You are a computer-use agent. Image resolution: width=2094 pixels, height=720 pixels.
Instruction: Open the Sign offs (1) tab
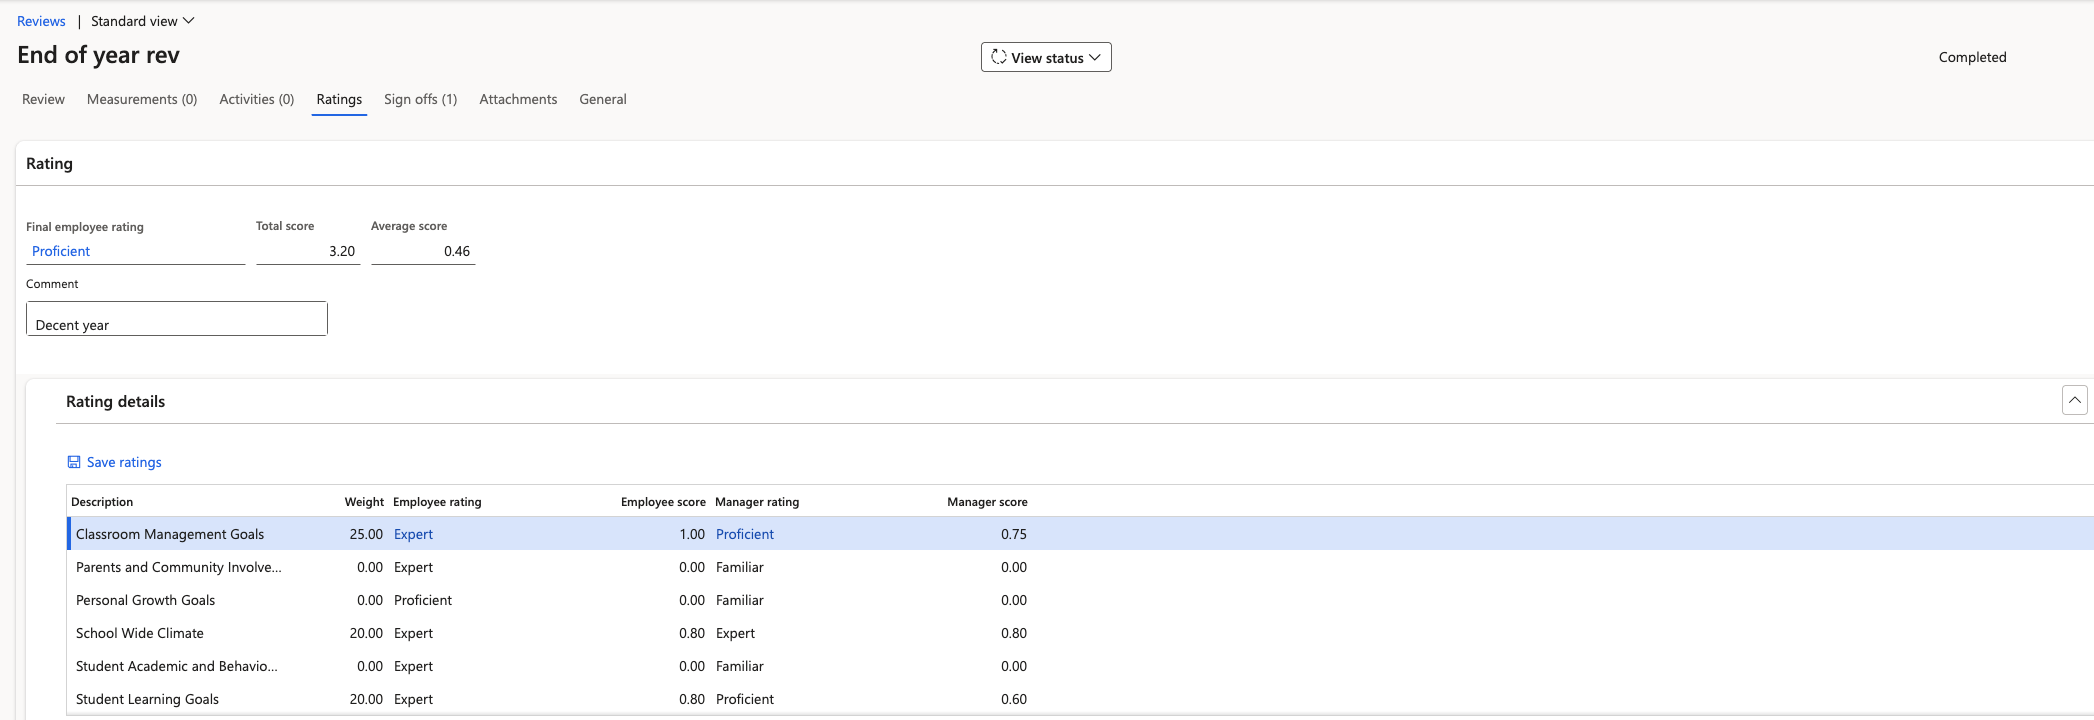(x=420, y=99)
